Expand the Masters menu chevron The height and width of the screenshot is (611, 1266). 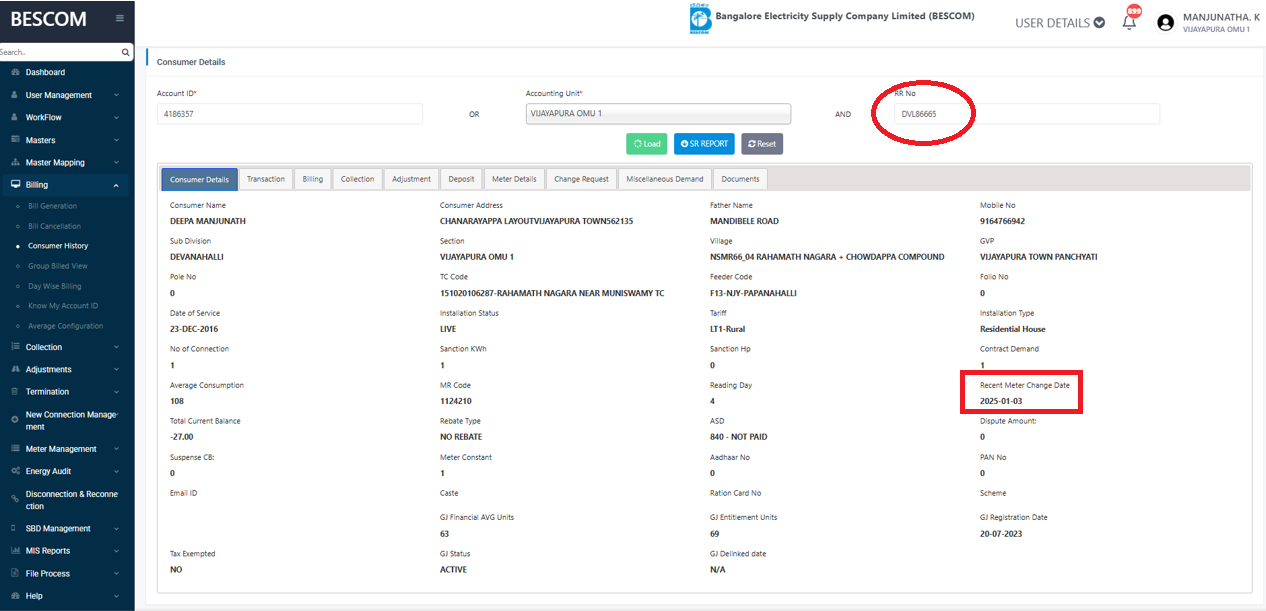pos(117,140)
